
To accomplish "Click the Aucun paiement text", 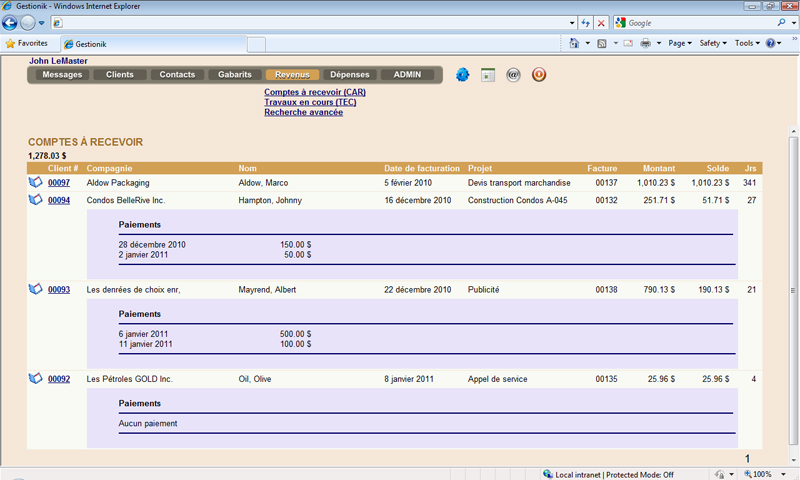I will coord(148,423).
